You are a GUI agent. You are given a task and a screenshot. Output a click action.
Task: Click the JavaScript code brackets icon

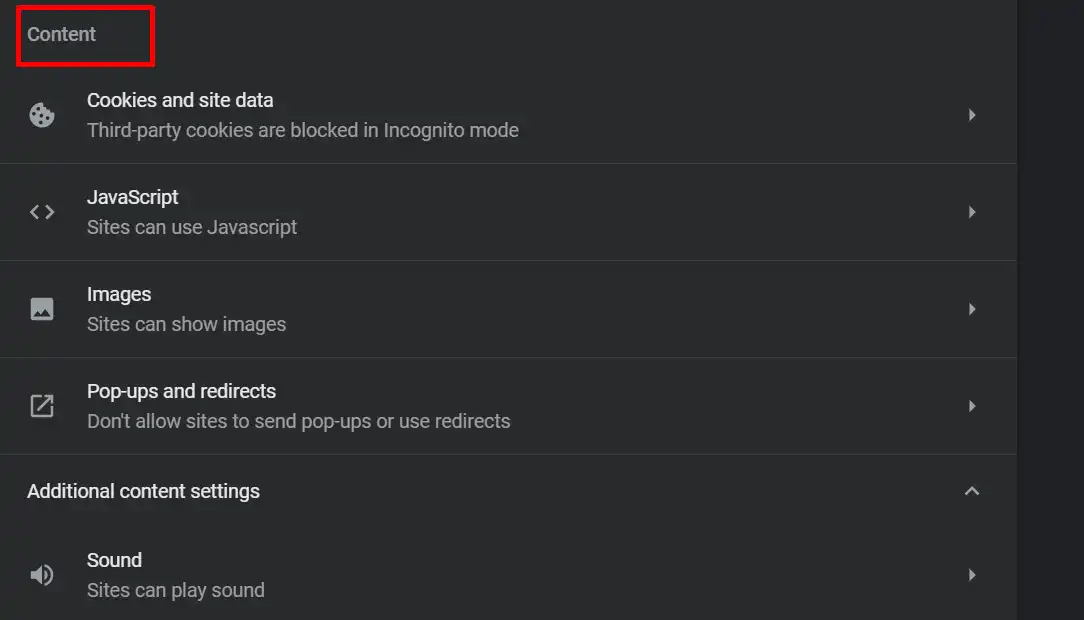pyautogui.click(x=41, y=212)
